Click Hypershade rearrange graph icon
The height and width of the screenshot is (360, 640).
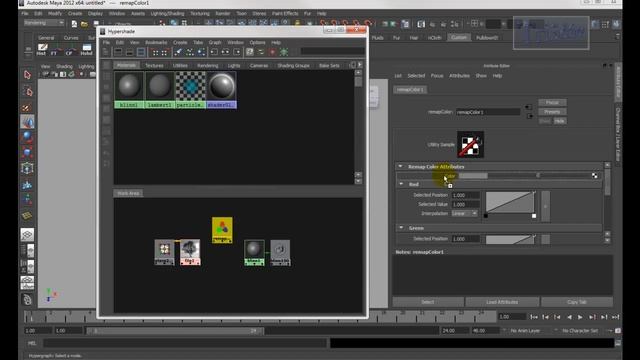(x=190, y=52)
